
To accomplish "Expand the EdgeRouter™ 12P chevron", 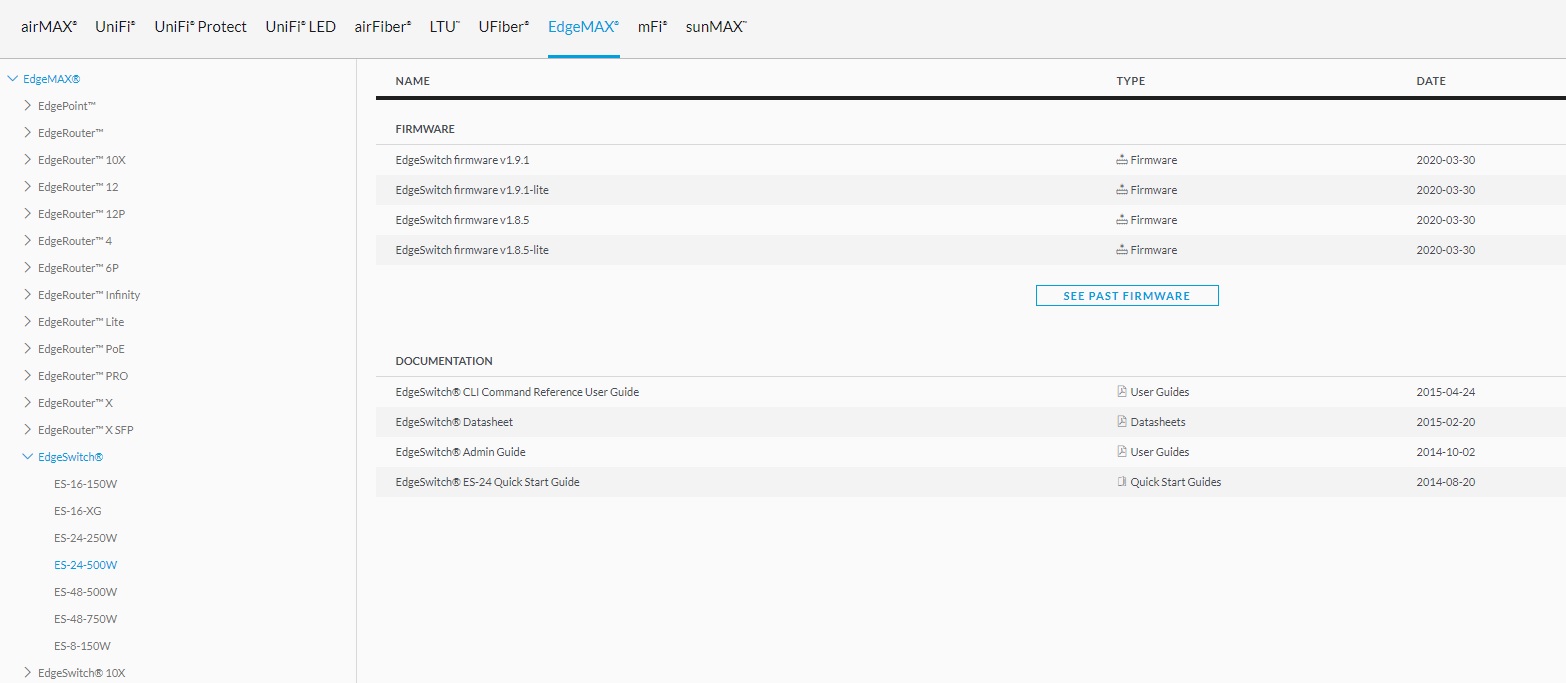I will (x=28, y=213).
